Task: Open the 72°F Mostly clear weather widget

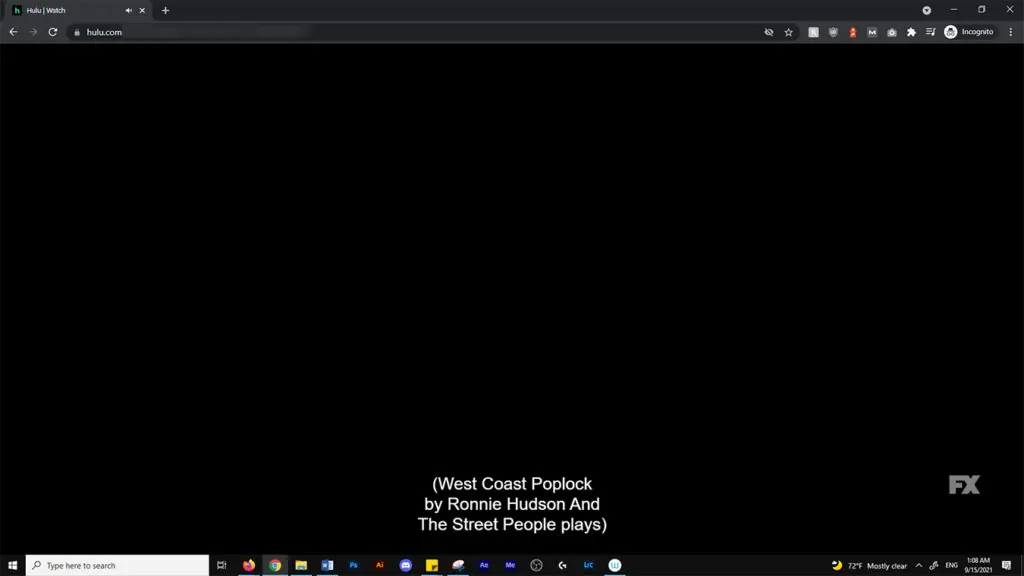Action: (x=869, y=566)
